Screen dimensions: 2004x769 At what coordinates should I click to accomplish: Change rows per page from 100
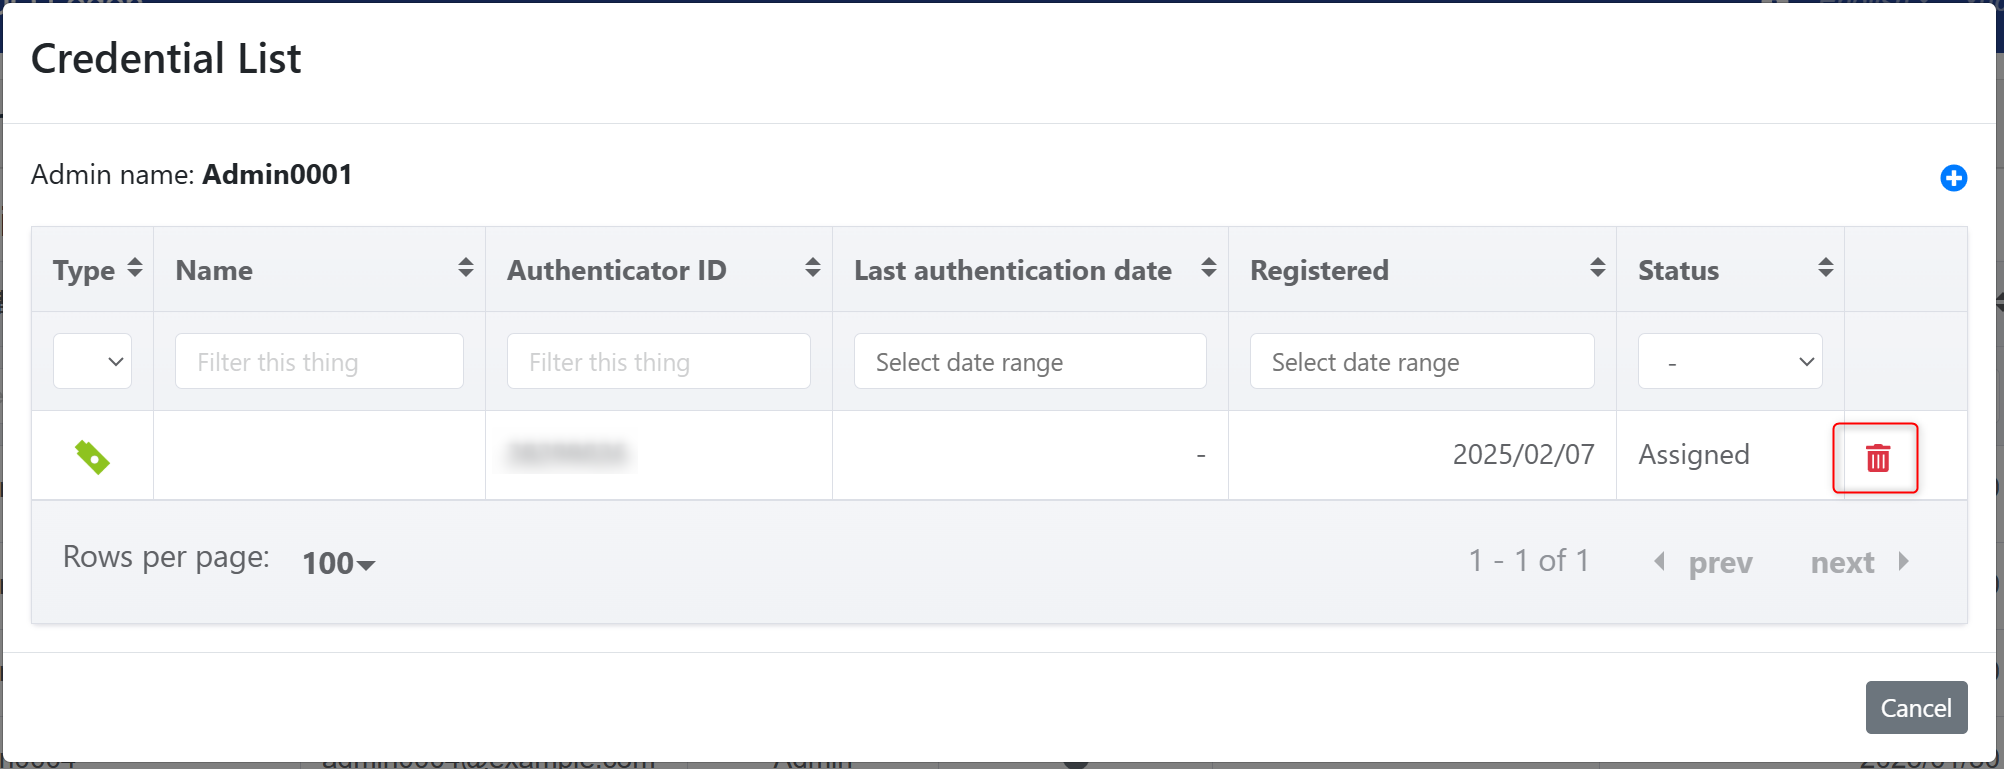338,563
